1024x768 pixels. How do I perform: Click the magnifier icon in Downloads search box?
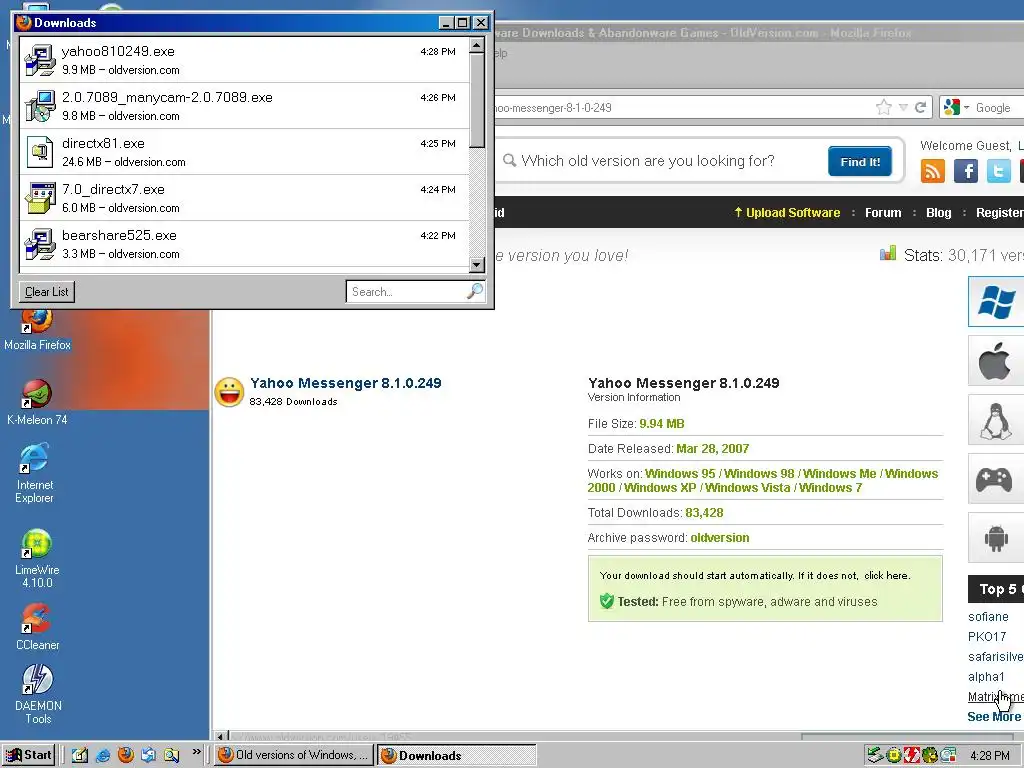(475, 291)
